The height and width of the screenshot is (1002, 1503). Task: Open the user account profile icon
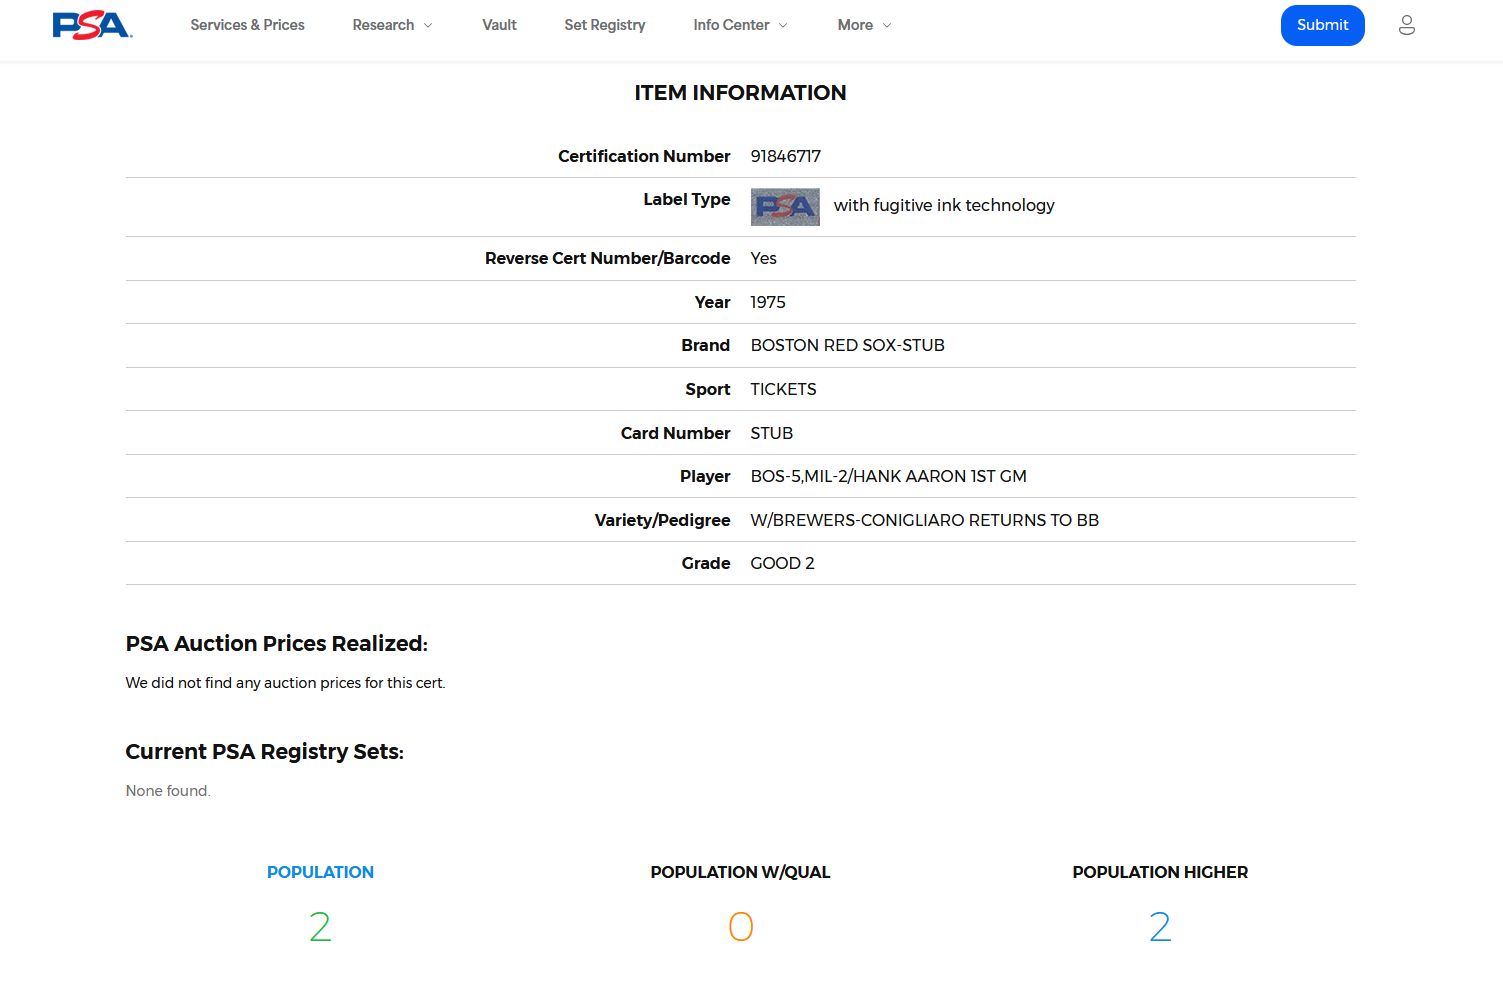click(1406, 25)
